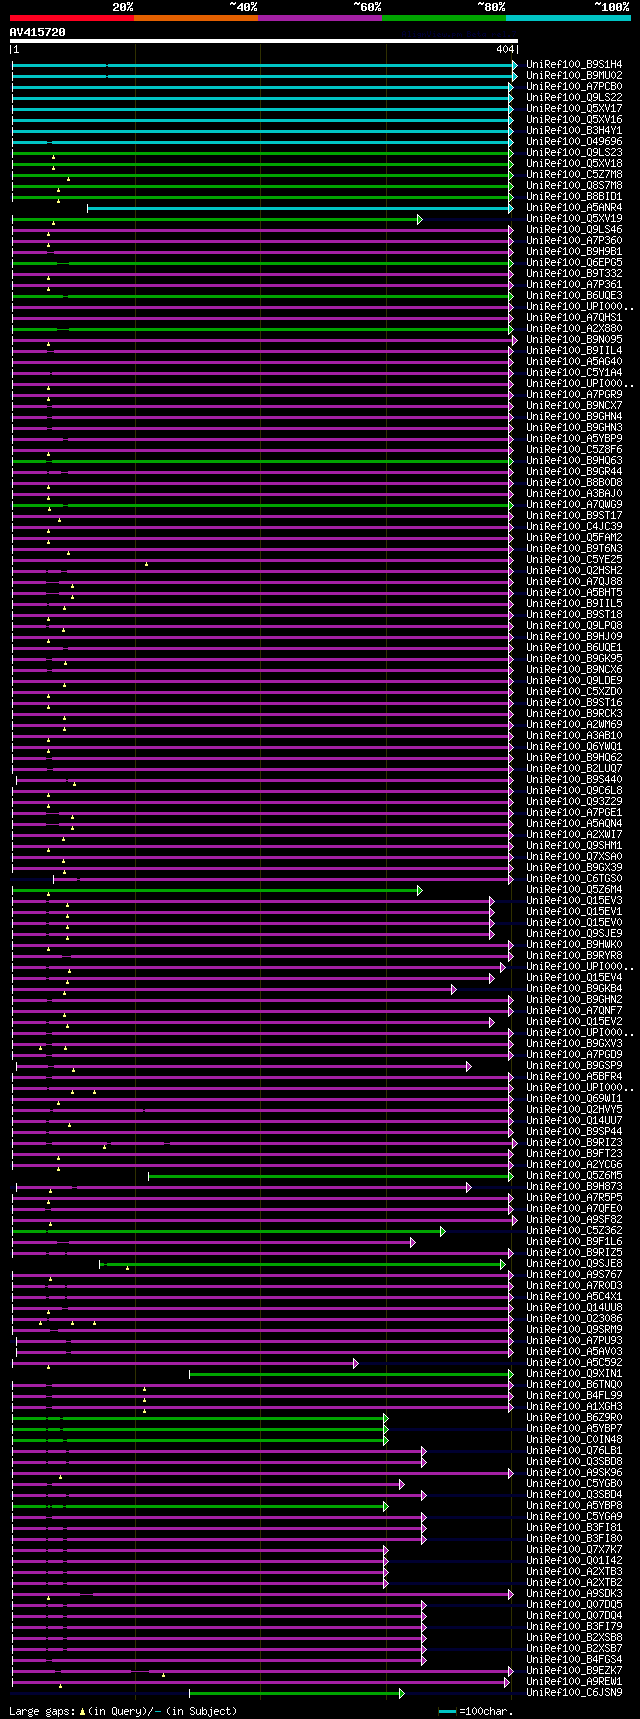Select the UniRef100_Q5XV19 label
Screen dimensions: 640x1719
574,218
